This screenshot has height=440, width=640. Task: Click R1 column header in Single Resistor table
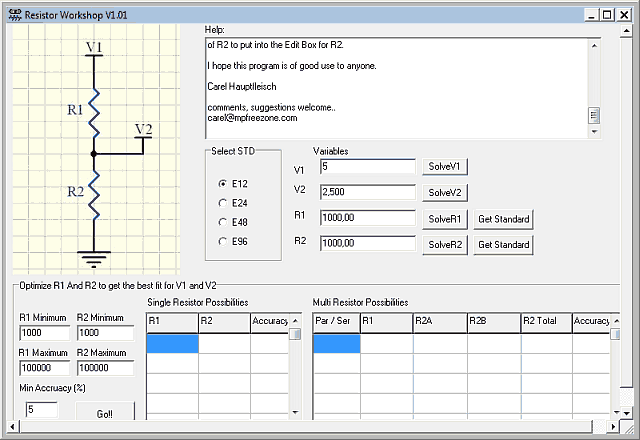(172, 323)
